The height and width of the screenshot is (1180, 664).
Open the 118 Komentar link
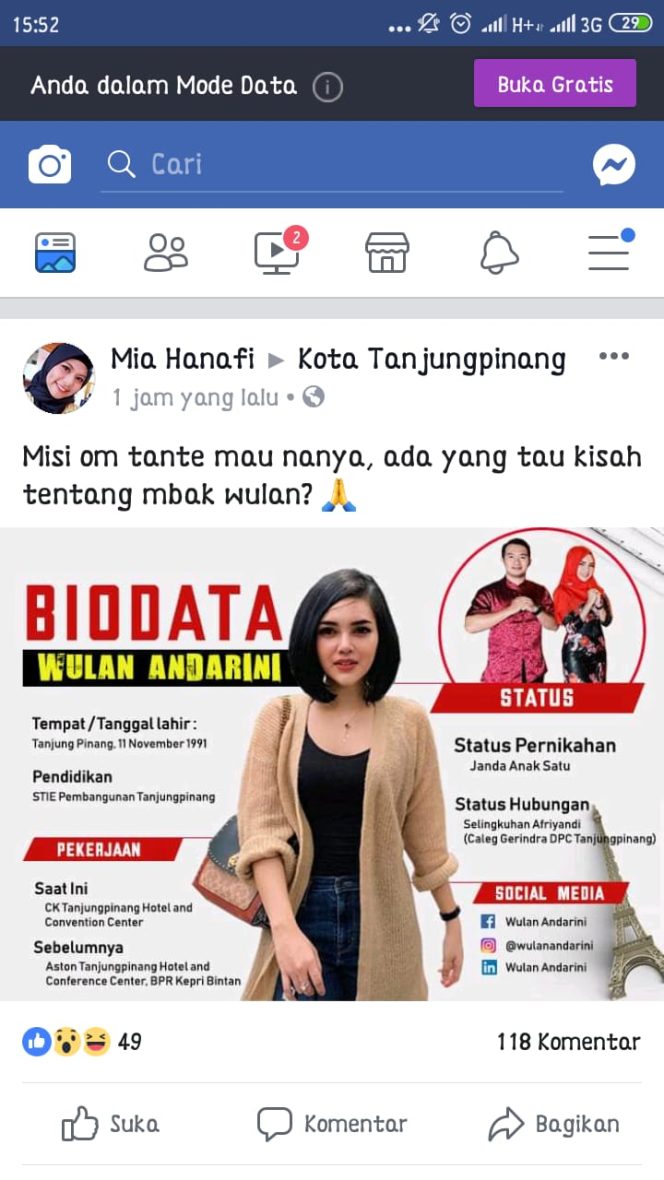(x=568, y=1042)
